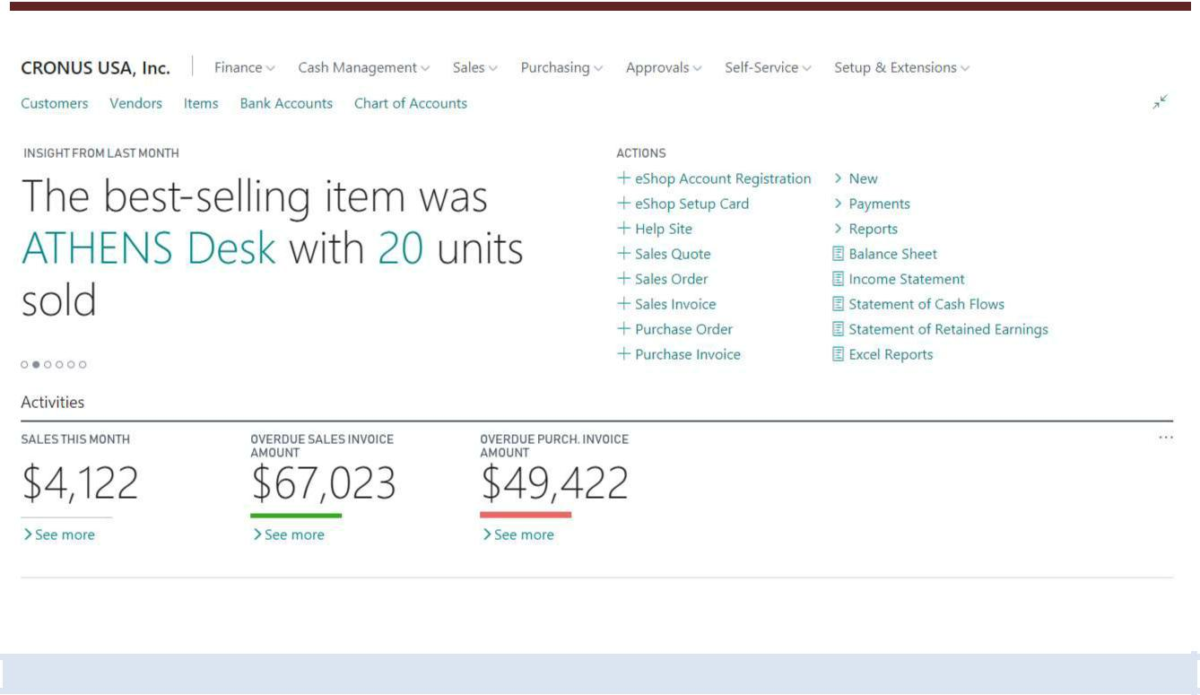Screen dimensions: 1200x695
Task: Open the $67,023 overdue sales invoice tile
Action: tap(323, 484)
